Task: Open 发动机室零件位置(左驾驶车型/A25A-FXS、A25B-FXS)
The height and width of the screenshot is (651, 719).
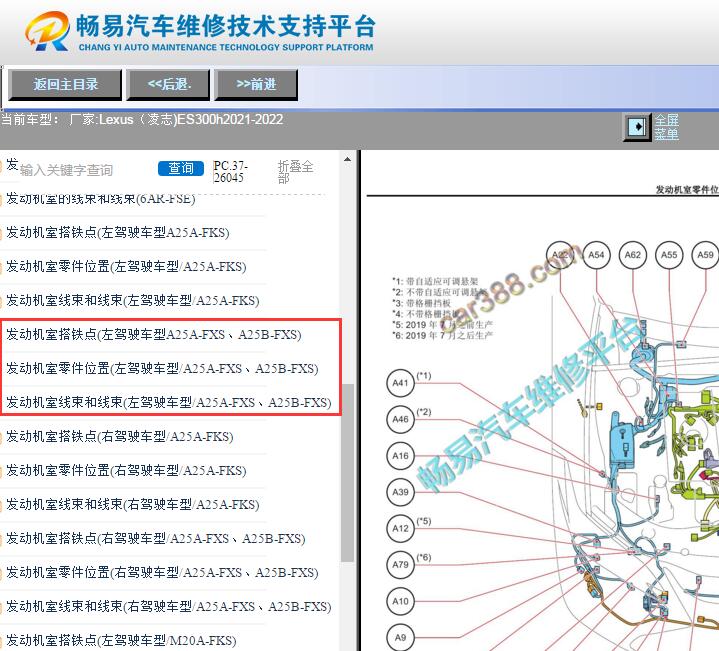Action: point(162,368)
